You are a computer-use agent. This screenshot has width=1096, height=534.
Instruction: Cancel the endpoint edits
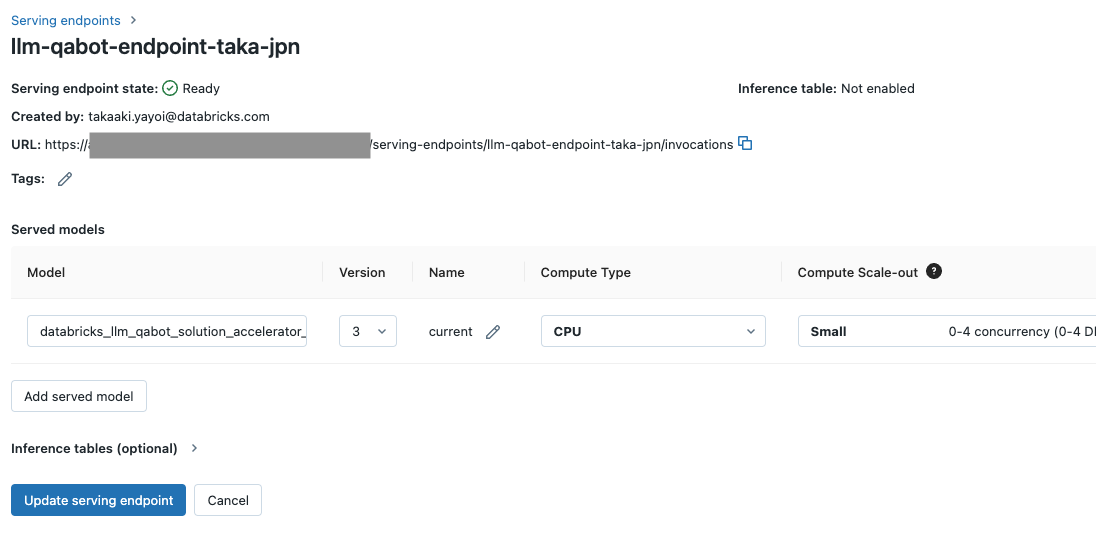click(x=228, y=500)
